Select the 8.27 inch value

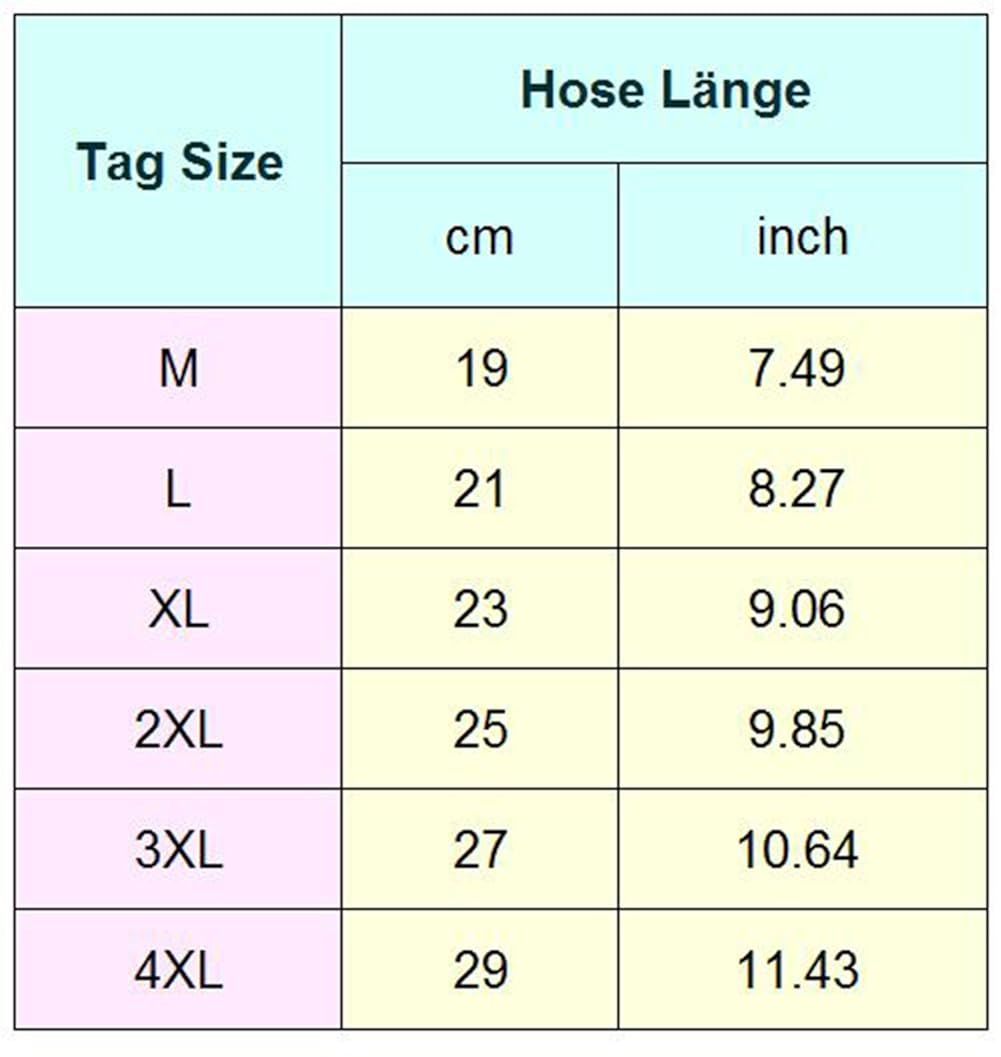(x=797, y=489)
